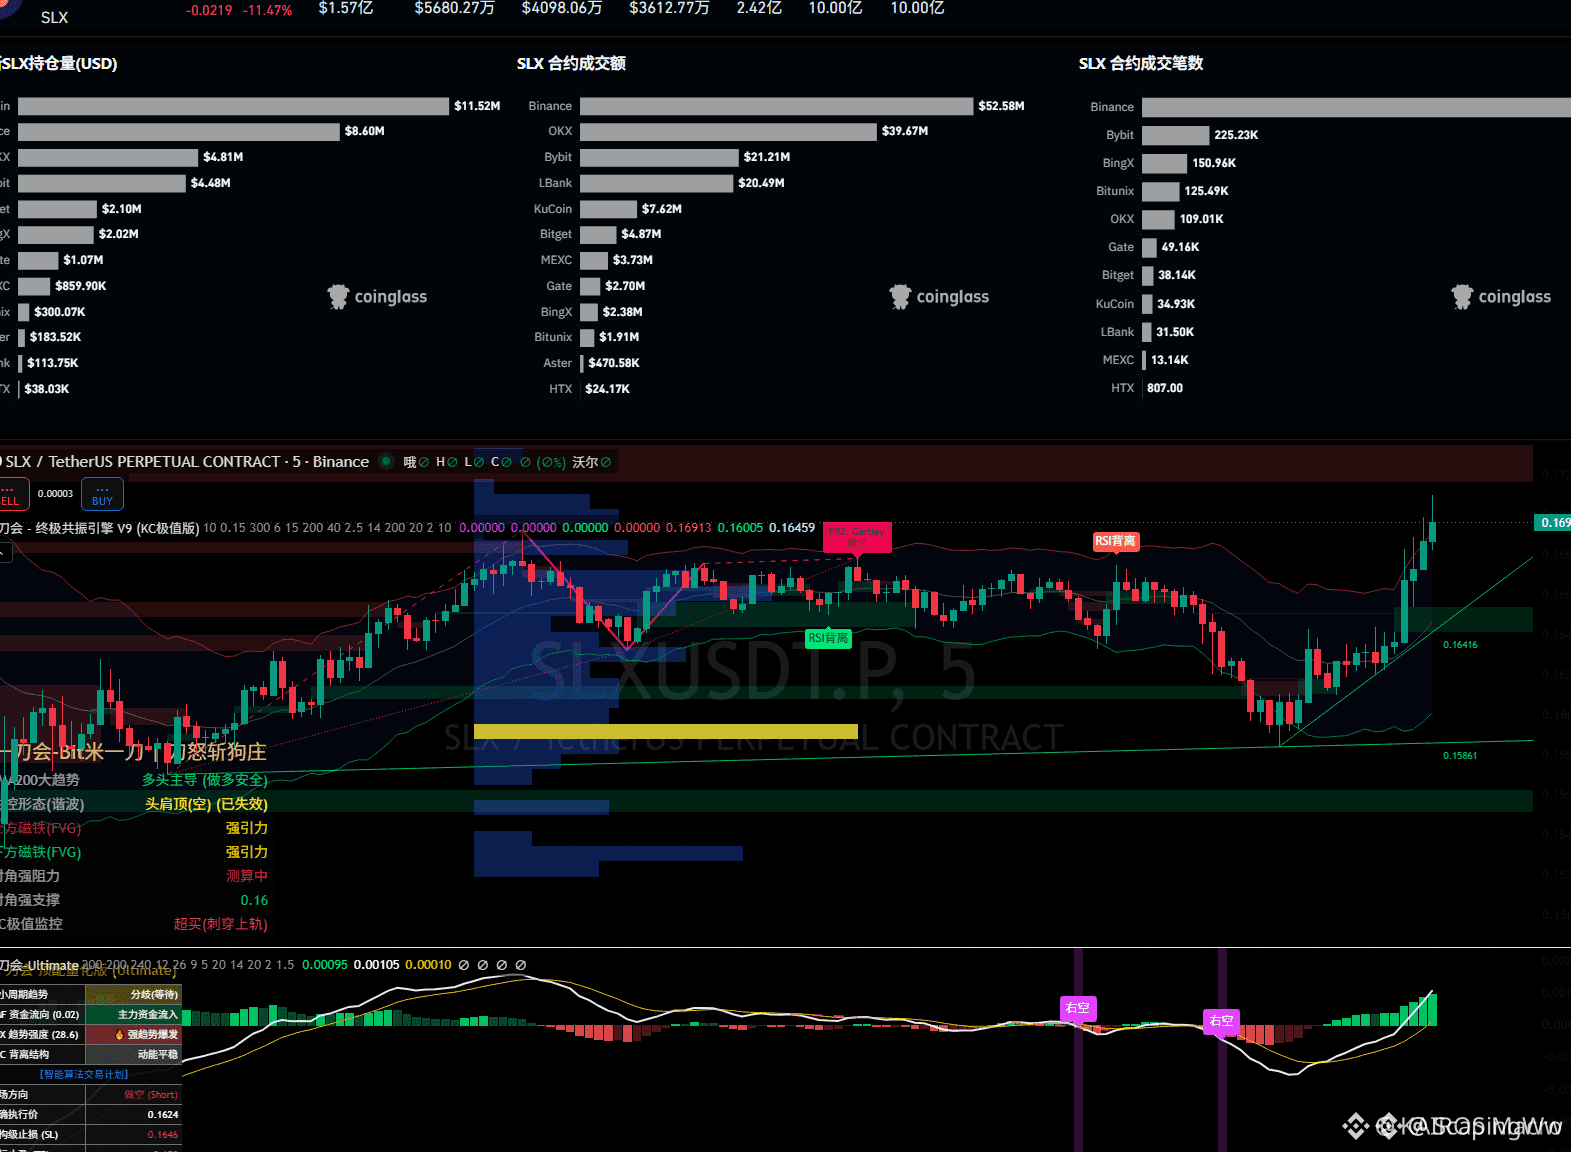Click the 225.23K Bybit trade count
This screenshot has width=1571, height=1152.
1236,135
